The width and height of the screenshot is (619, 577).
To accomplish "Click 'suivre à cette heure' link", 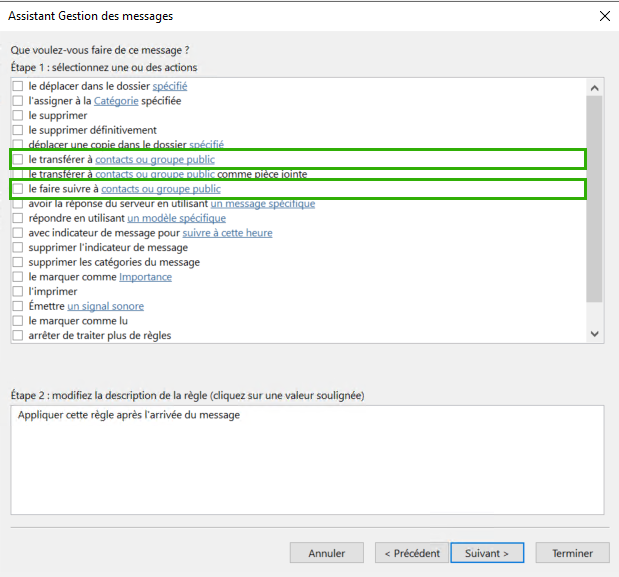I will click(227, 233).
